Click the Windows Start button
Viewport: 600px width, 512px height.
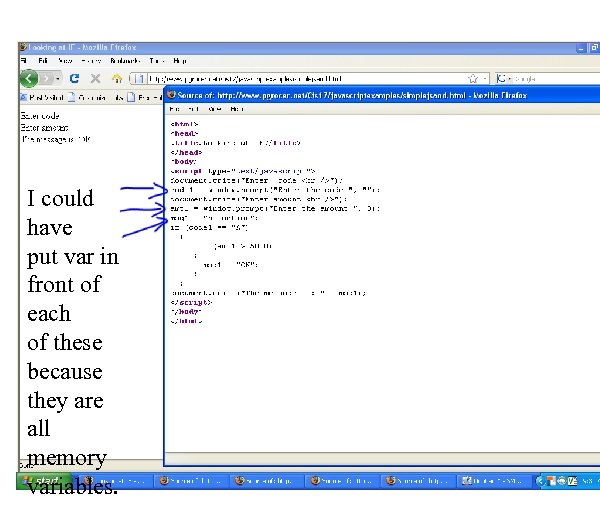tap(43, 481)
